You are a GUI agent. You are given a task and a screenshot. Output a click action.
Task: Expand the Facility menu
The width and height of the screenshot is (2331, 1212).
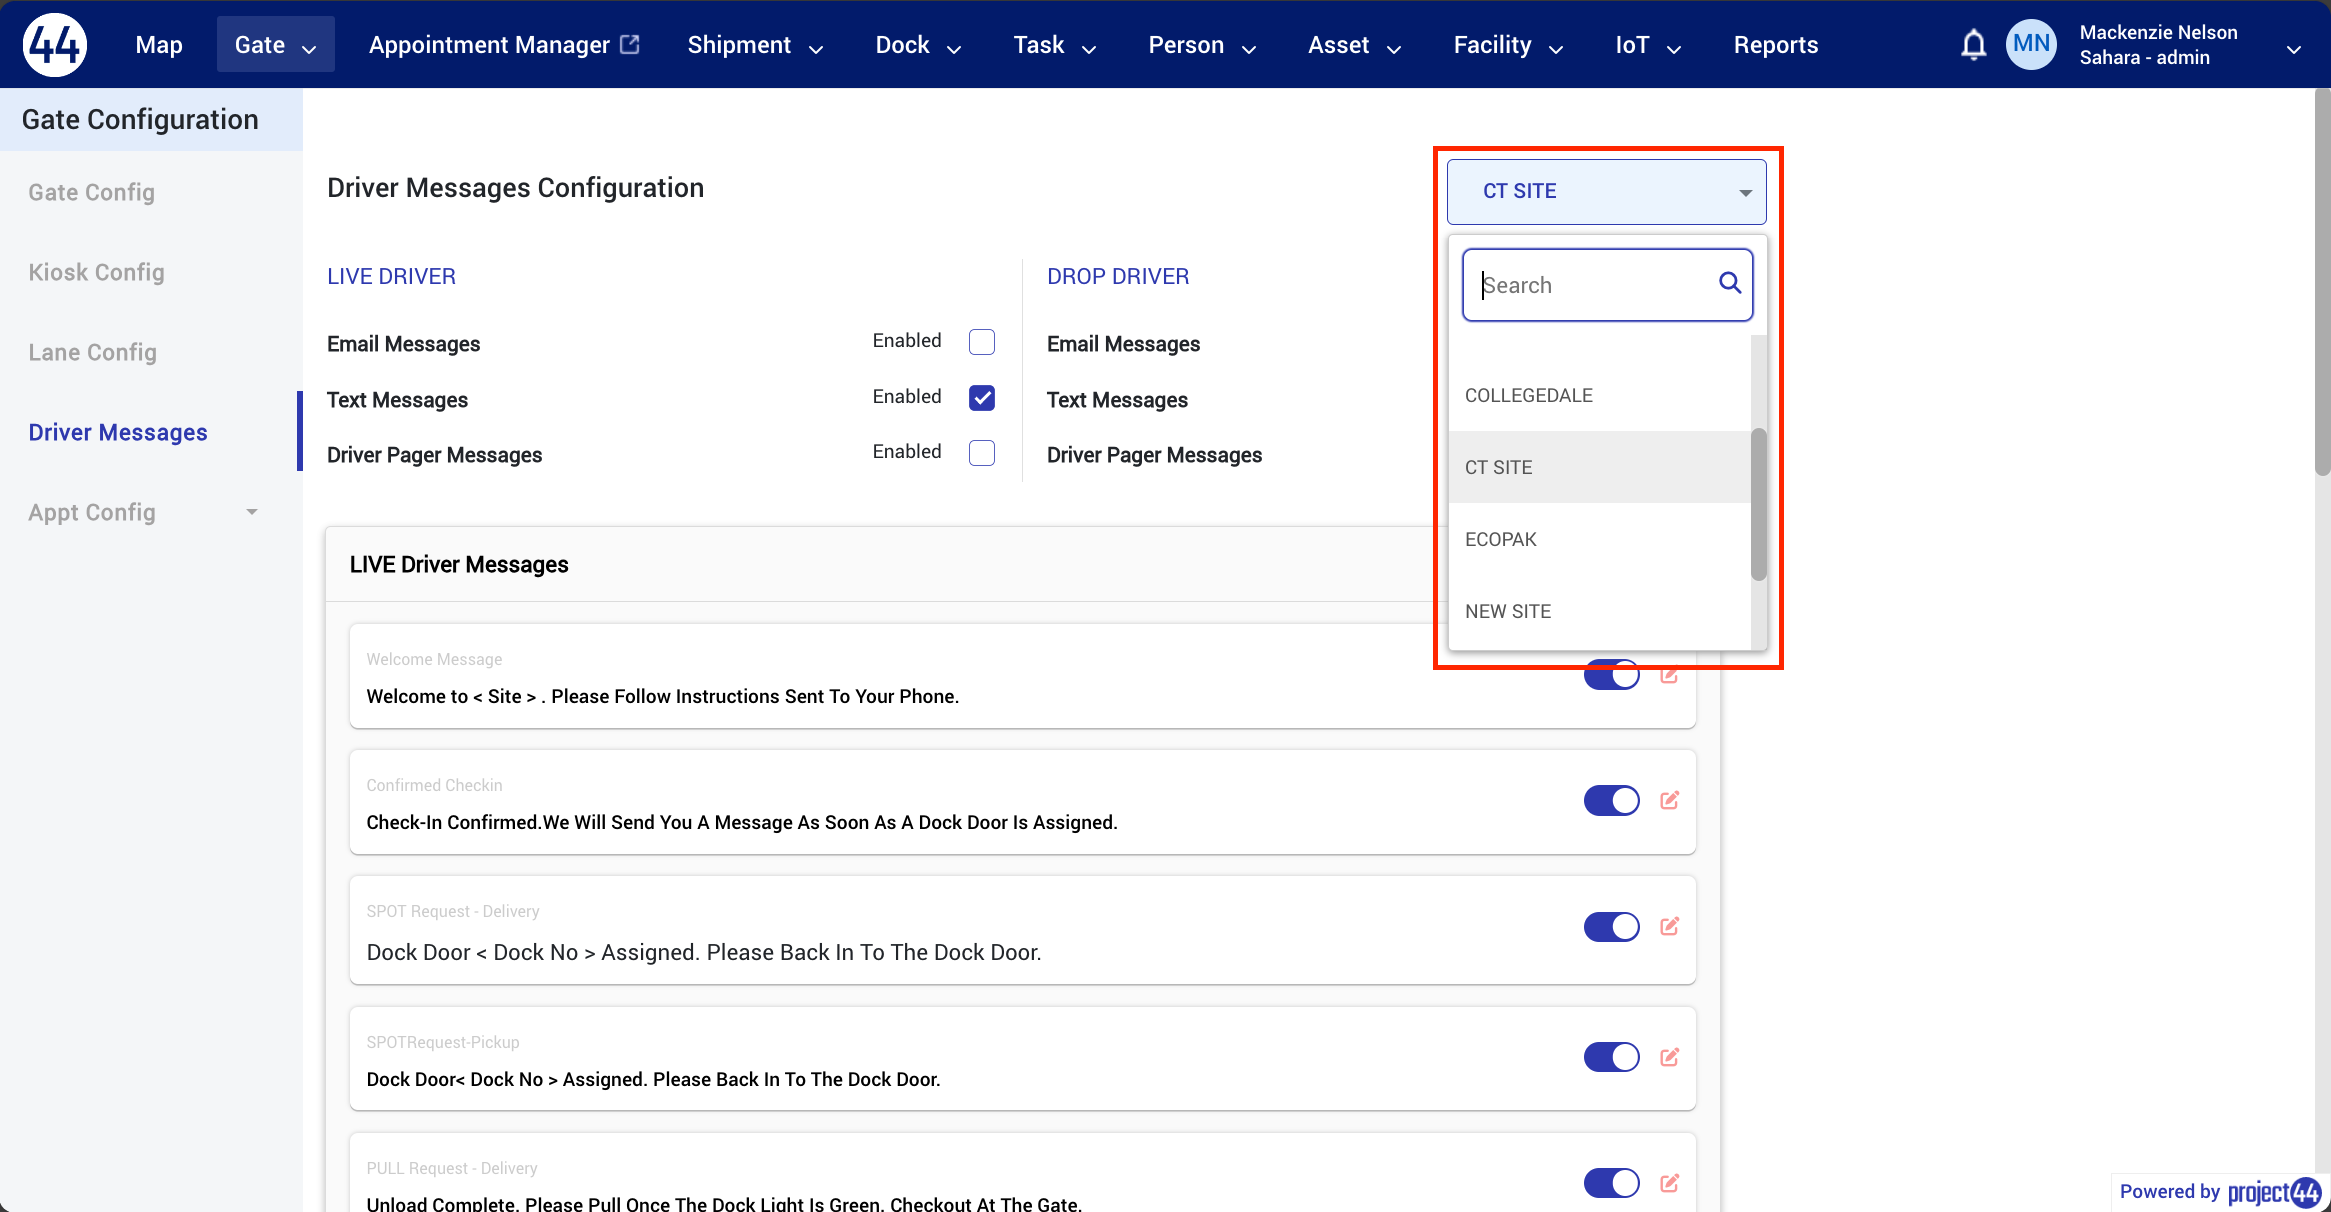(x=1508, y=45)
